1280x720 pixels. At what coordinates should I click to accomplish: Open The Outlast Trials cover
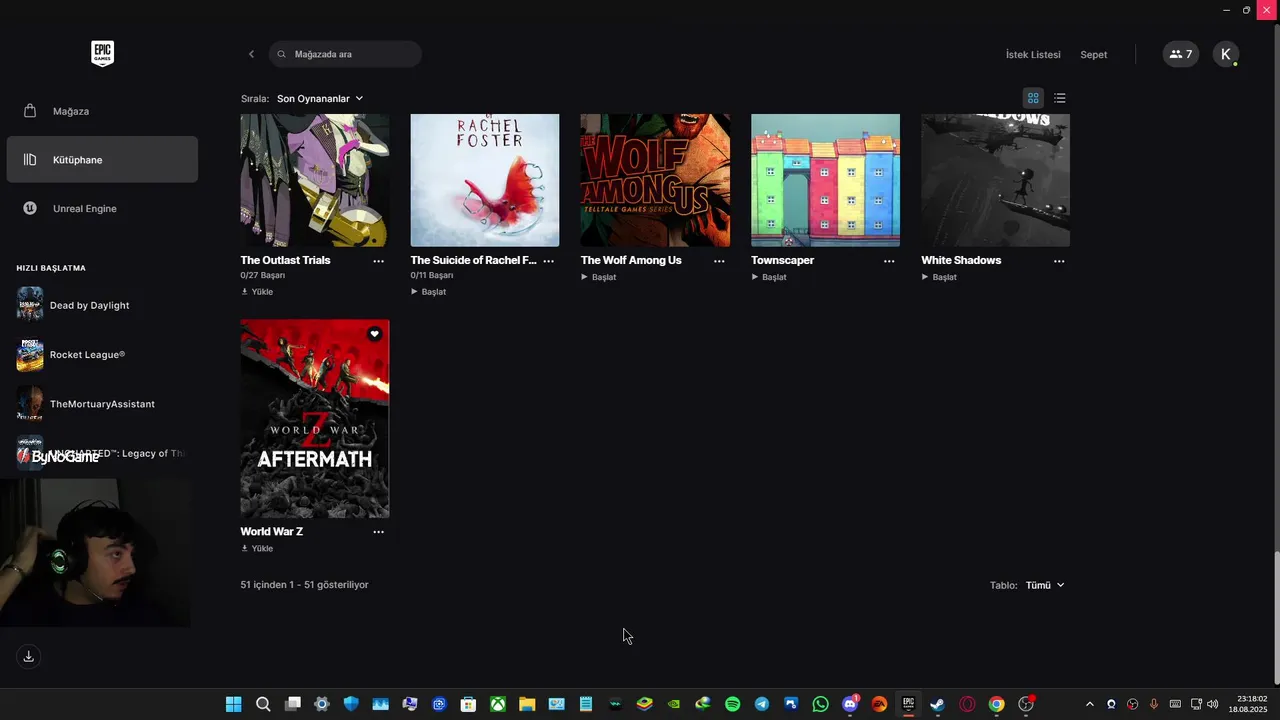tap(315, 180)
